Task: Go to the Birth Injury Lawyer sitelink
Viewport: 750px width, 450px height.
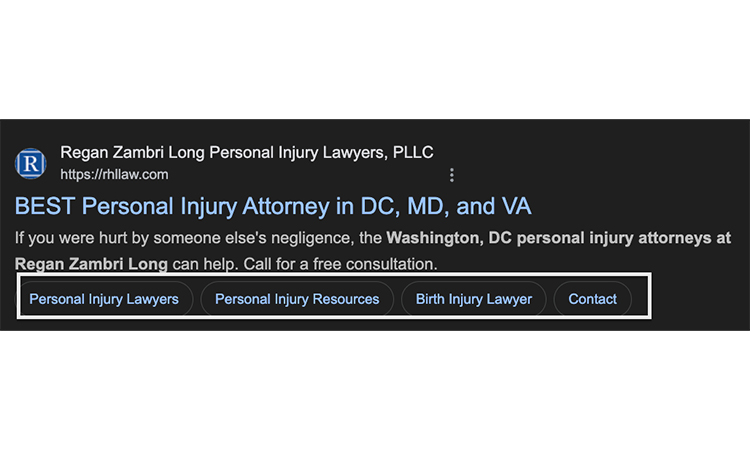Action: (x=474, y=298)
